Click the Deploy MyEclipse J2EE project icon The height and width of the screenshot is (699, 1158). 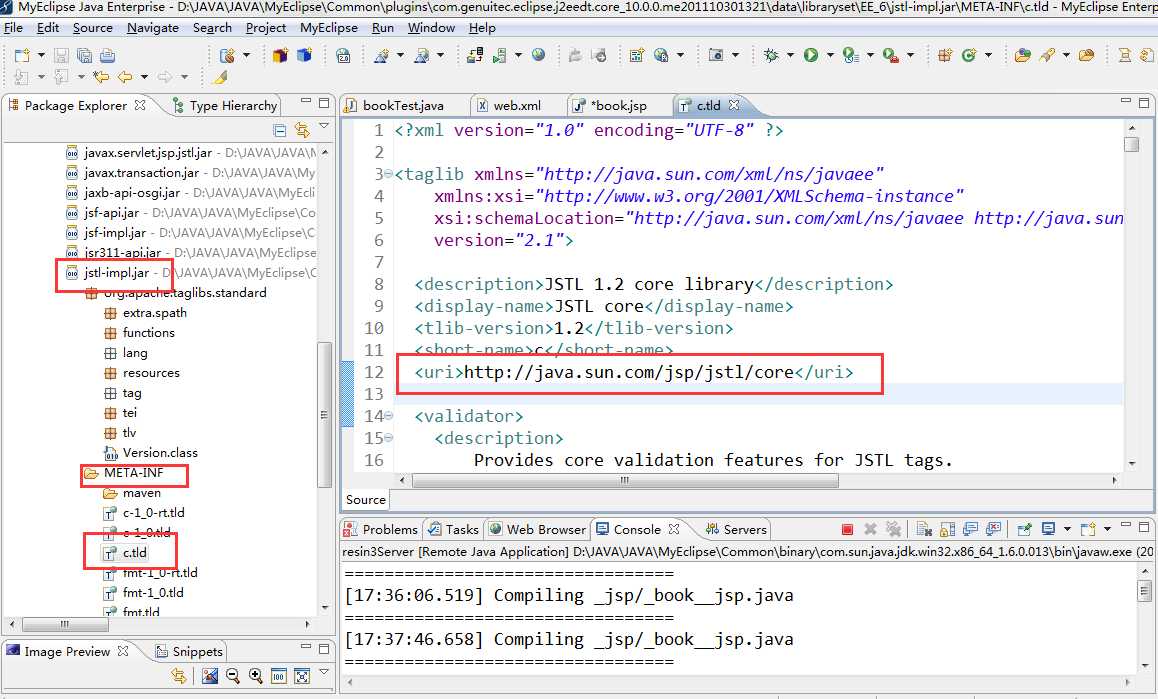pyautogui.click(x=475, y=55)
